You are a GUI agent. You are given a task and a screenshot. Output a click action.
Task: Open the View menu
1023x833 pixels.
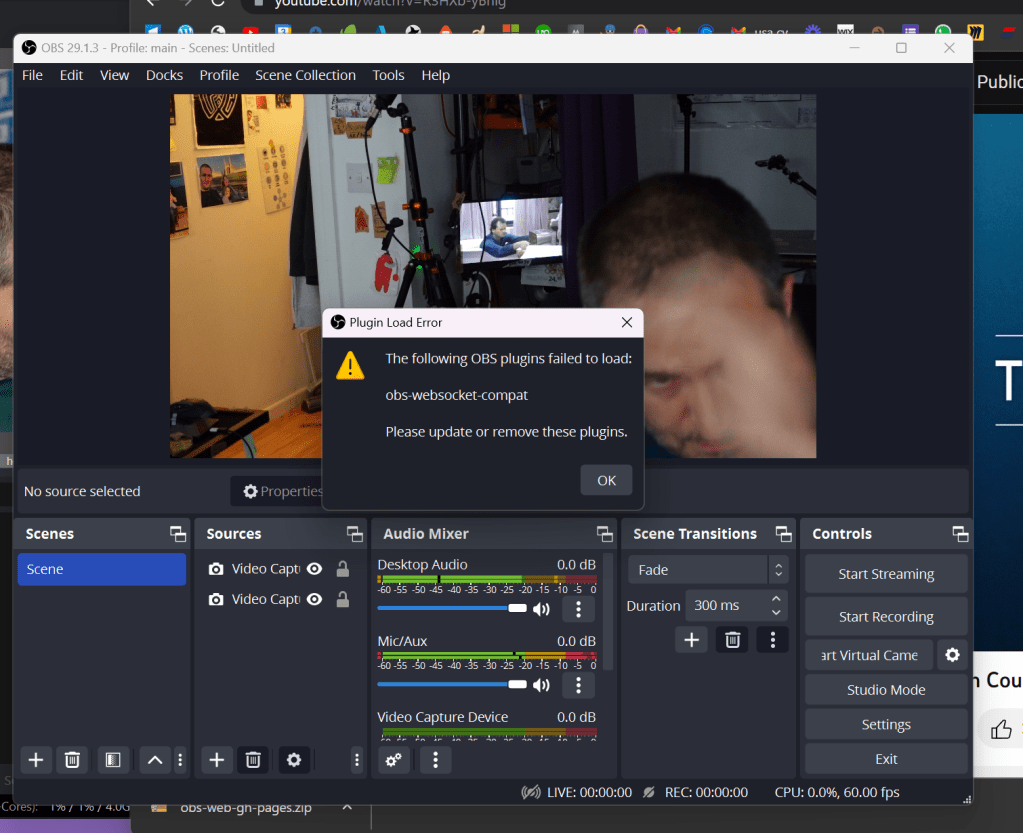(x=114, y=75)
